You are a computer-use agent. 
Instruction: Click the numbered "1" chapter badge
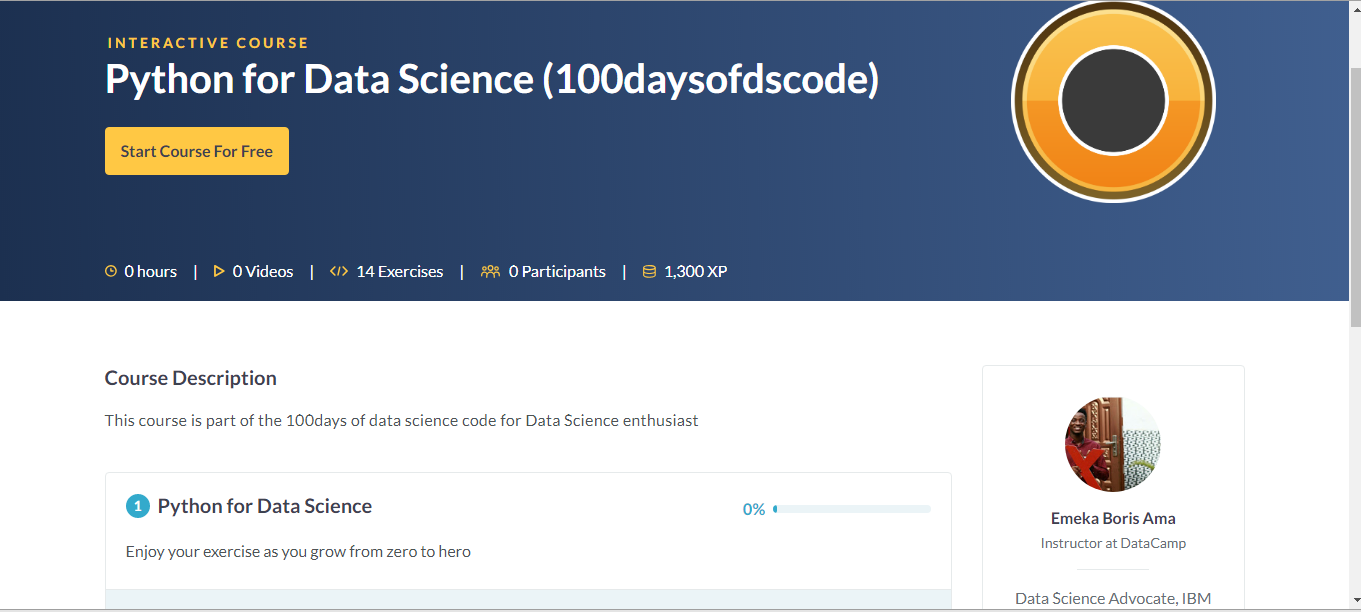coord(138,506)
